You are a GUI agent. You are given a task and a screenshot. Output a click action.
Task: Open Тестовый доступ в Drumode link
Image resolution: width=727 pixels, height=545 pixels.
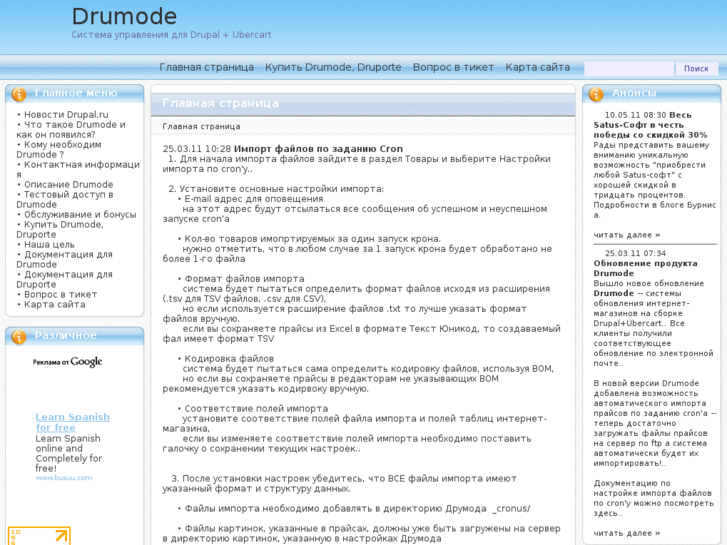tap(65, 199)
